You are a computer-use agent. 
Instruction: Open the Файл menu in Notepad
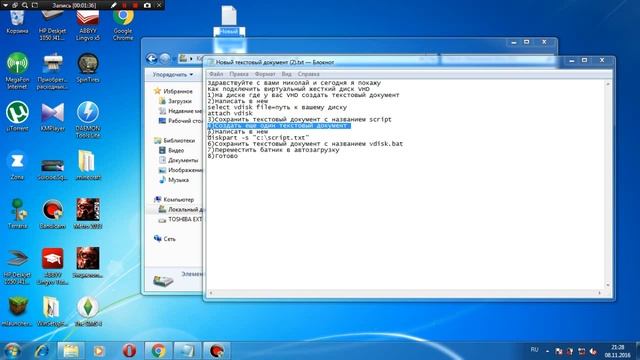pos(216,74)
